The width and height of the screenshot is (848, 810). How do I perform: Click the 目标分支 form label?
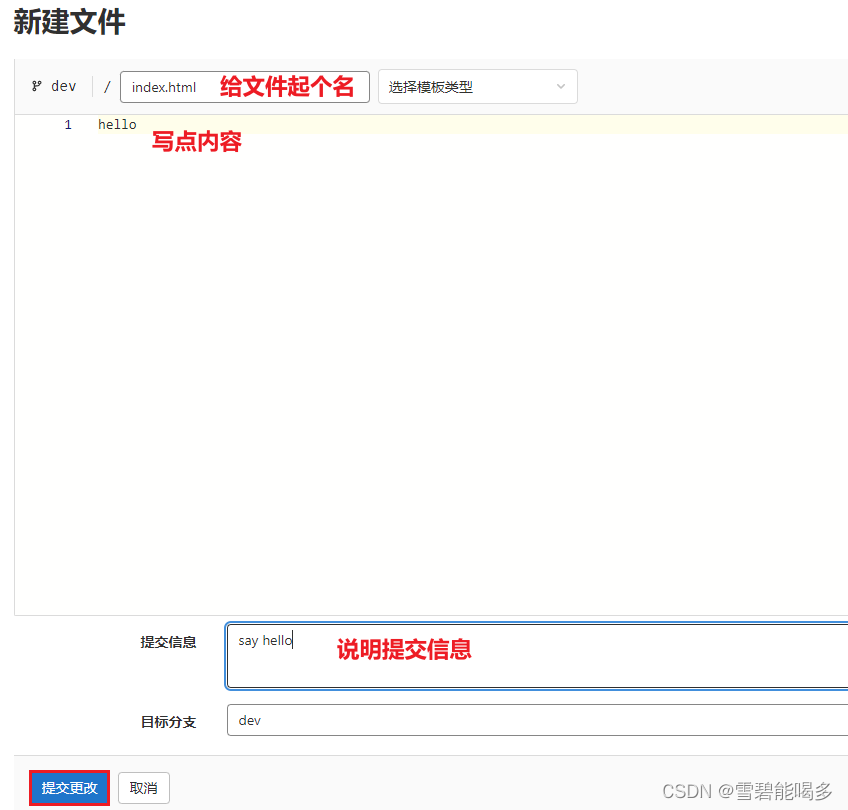(168, 721)
